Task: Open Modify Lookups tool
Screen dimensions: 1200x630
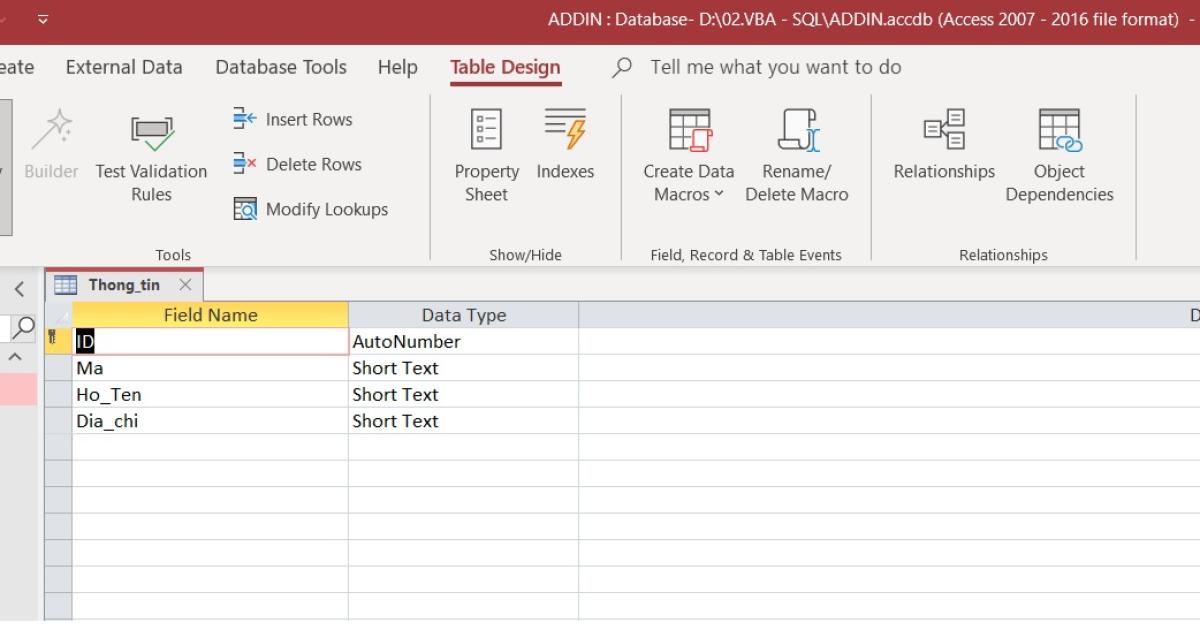Action: pyautogui.click(x=310, y=209)
